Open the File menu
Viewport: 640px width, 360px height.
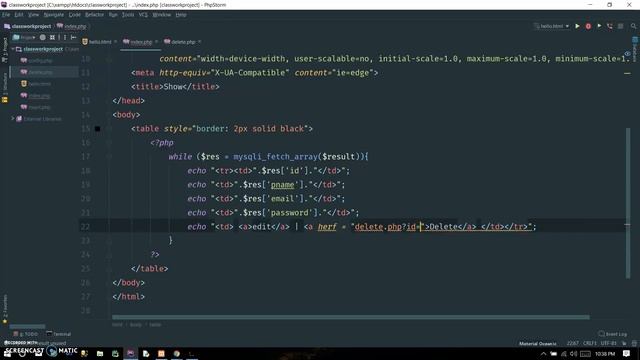pos(6,15)
